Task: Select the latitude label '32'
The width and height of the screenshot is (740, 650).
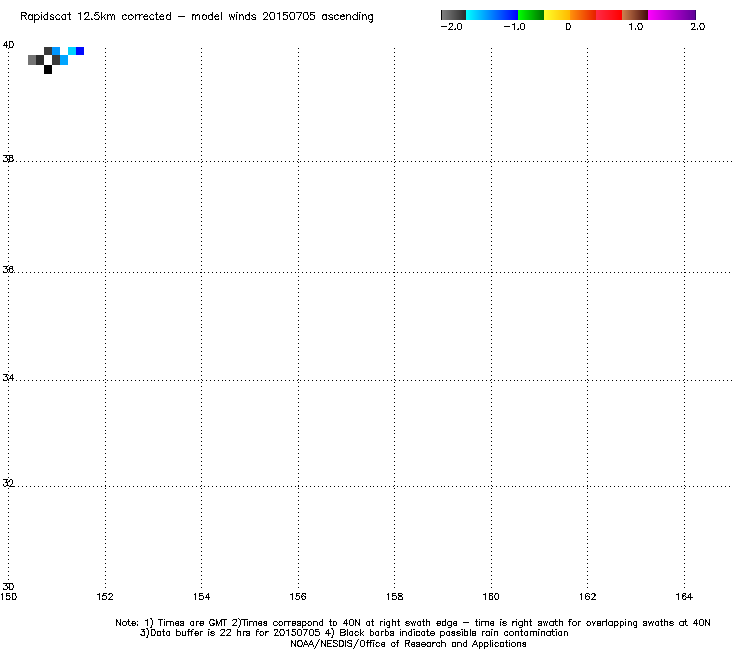Action: click(8, 483)
